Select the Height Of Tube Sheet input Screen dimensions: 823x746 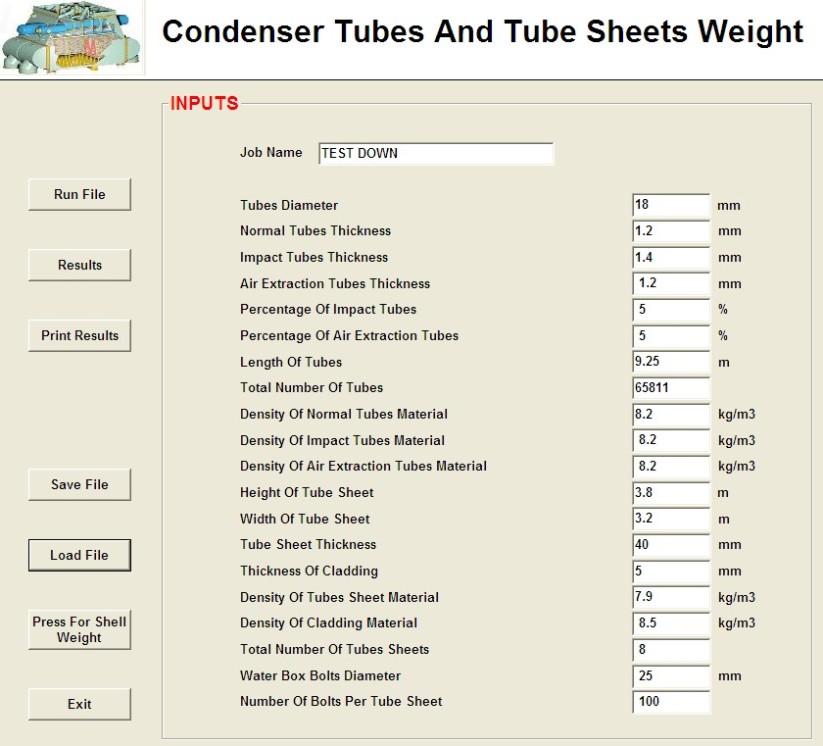click(x=671, y=493)
